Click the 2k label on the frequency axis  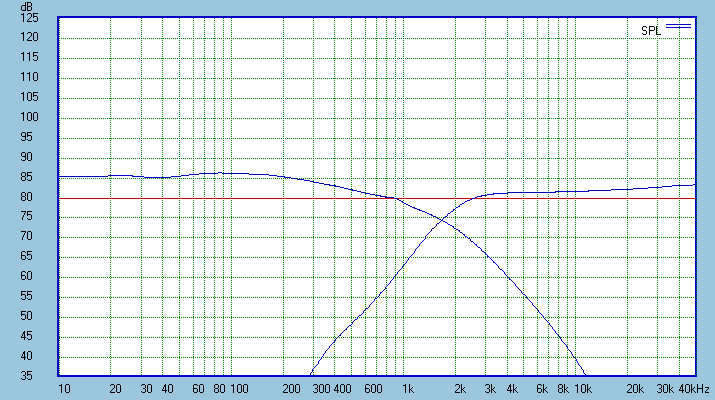point(460,389)
